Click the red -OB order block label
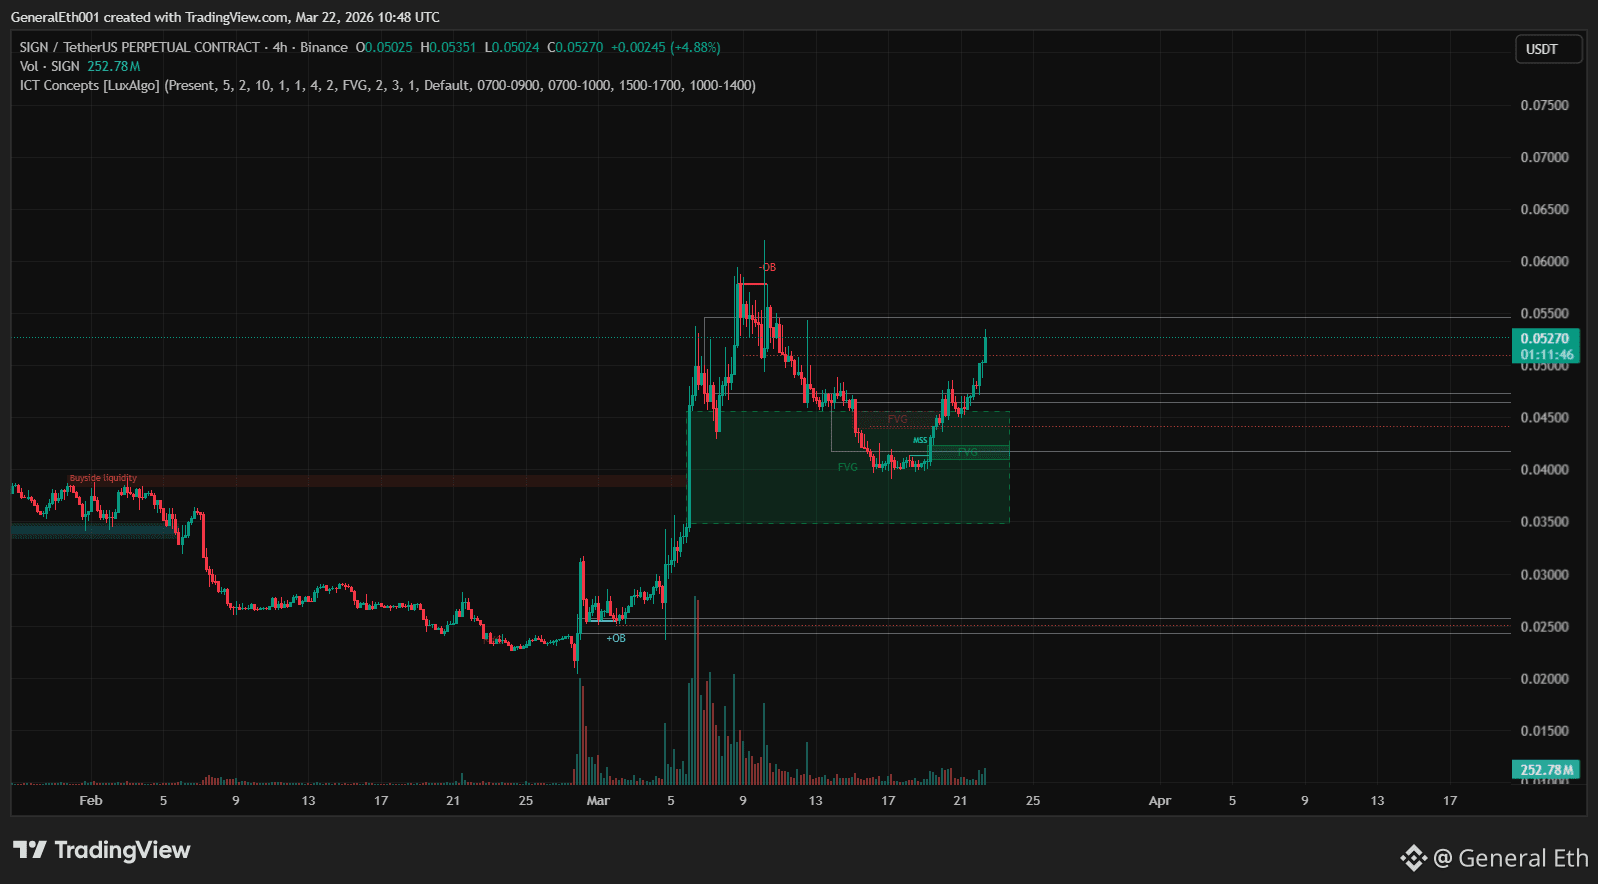1598x884 pixels. [x=767, y=267]
